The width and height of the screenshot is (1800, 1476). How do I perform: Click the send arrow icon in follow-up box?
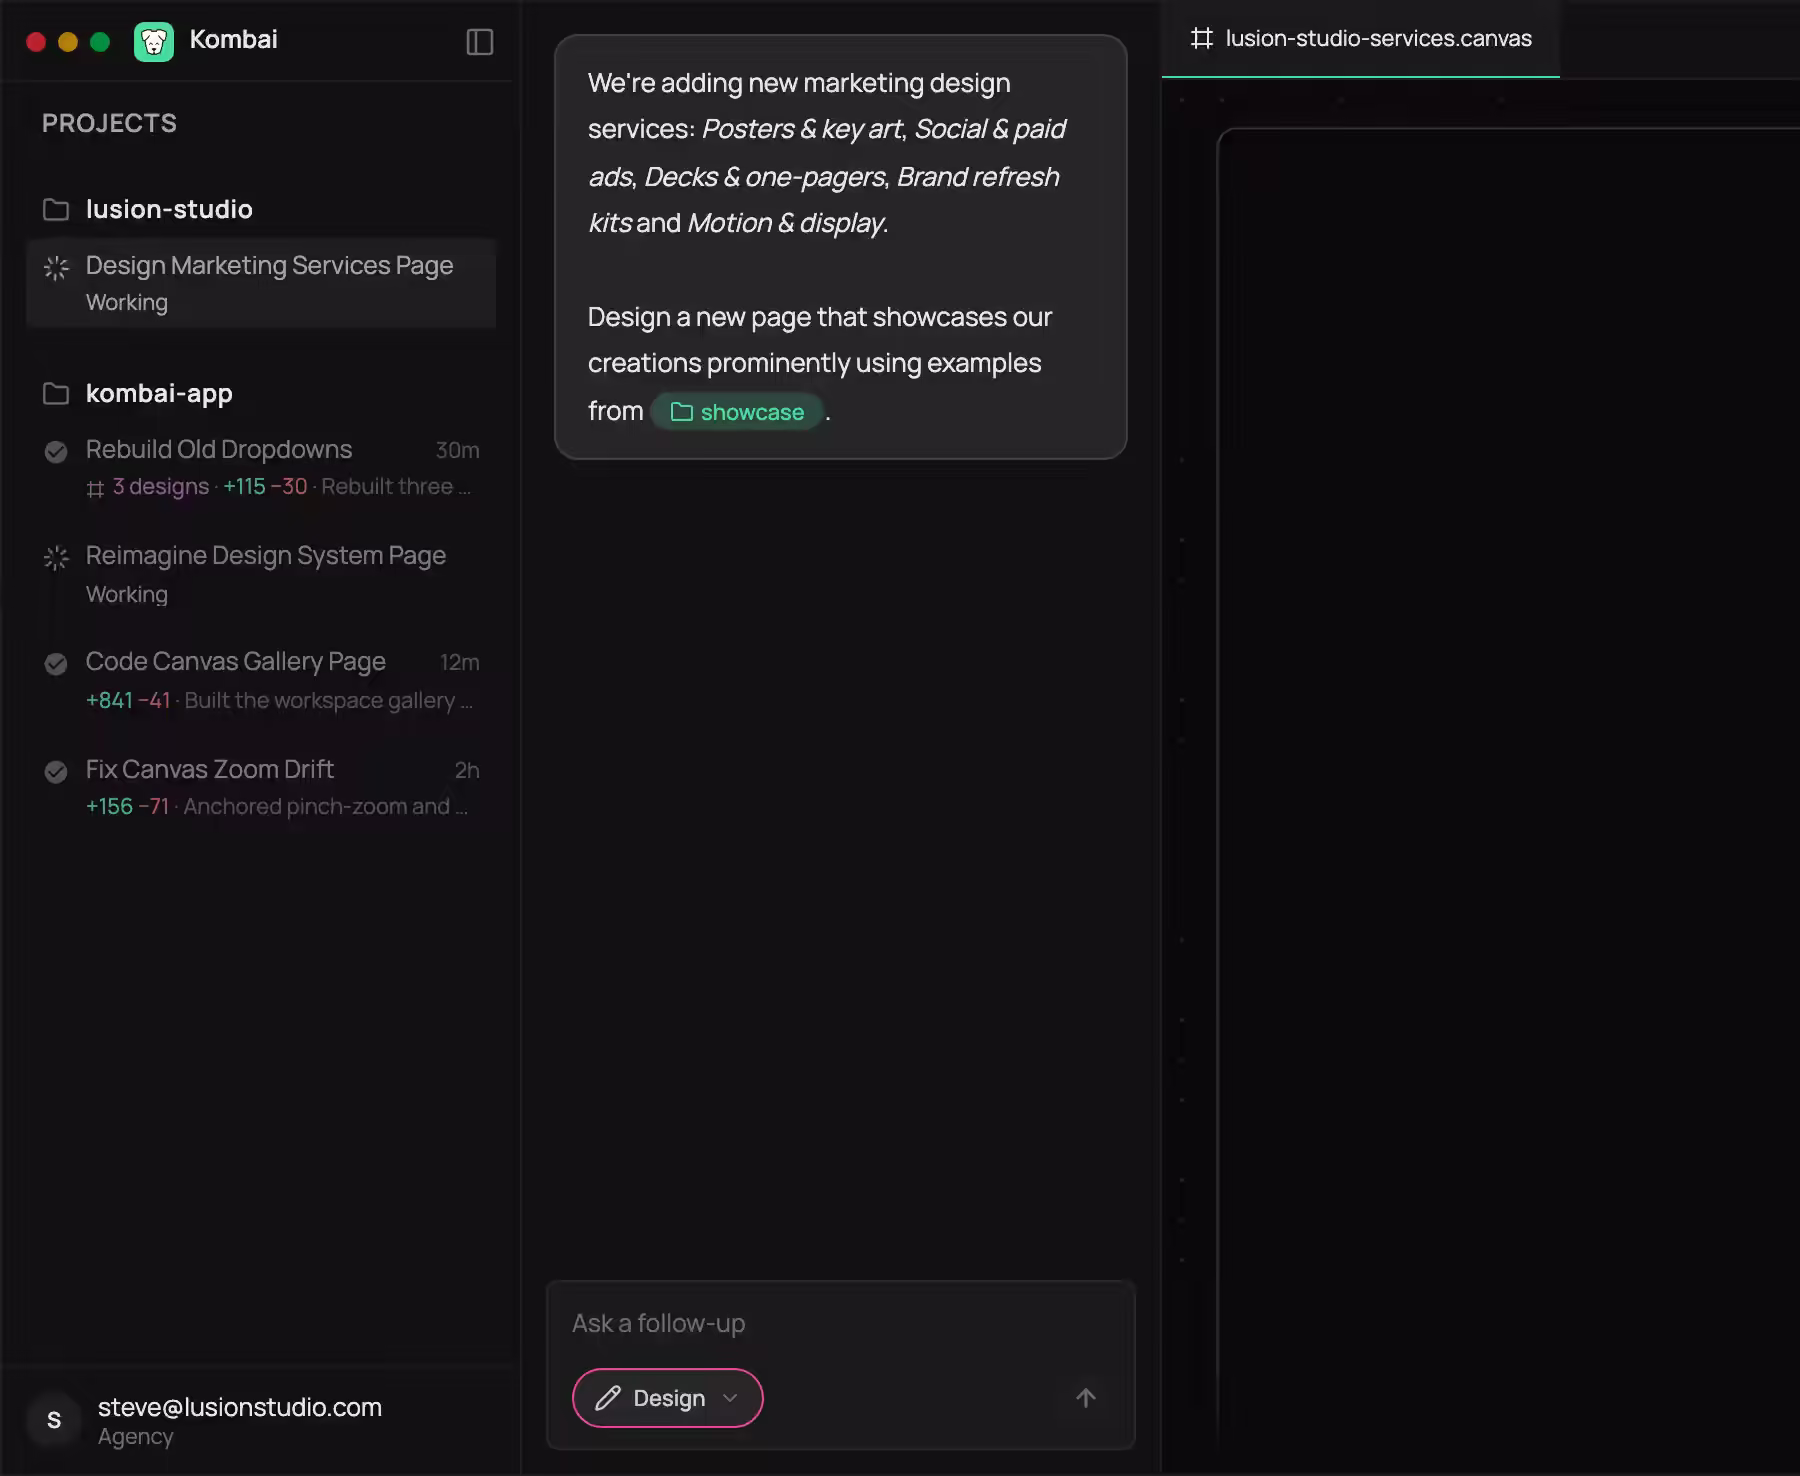tap(1086, 1397)
